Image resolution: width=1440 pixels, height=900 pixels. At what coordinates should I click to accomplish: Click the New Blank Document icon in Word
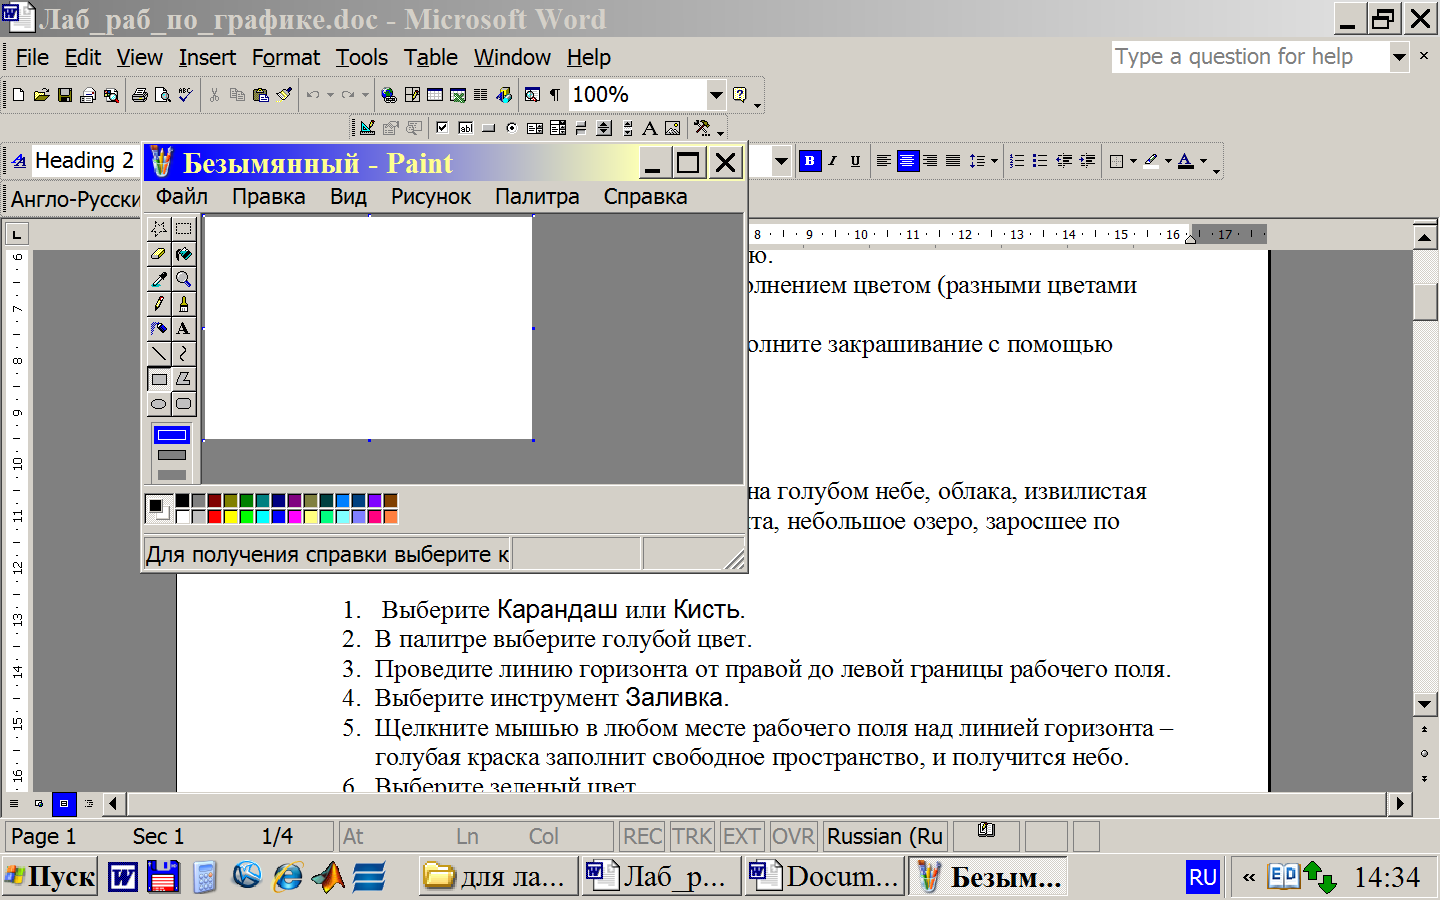click(x=18, y=95)
